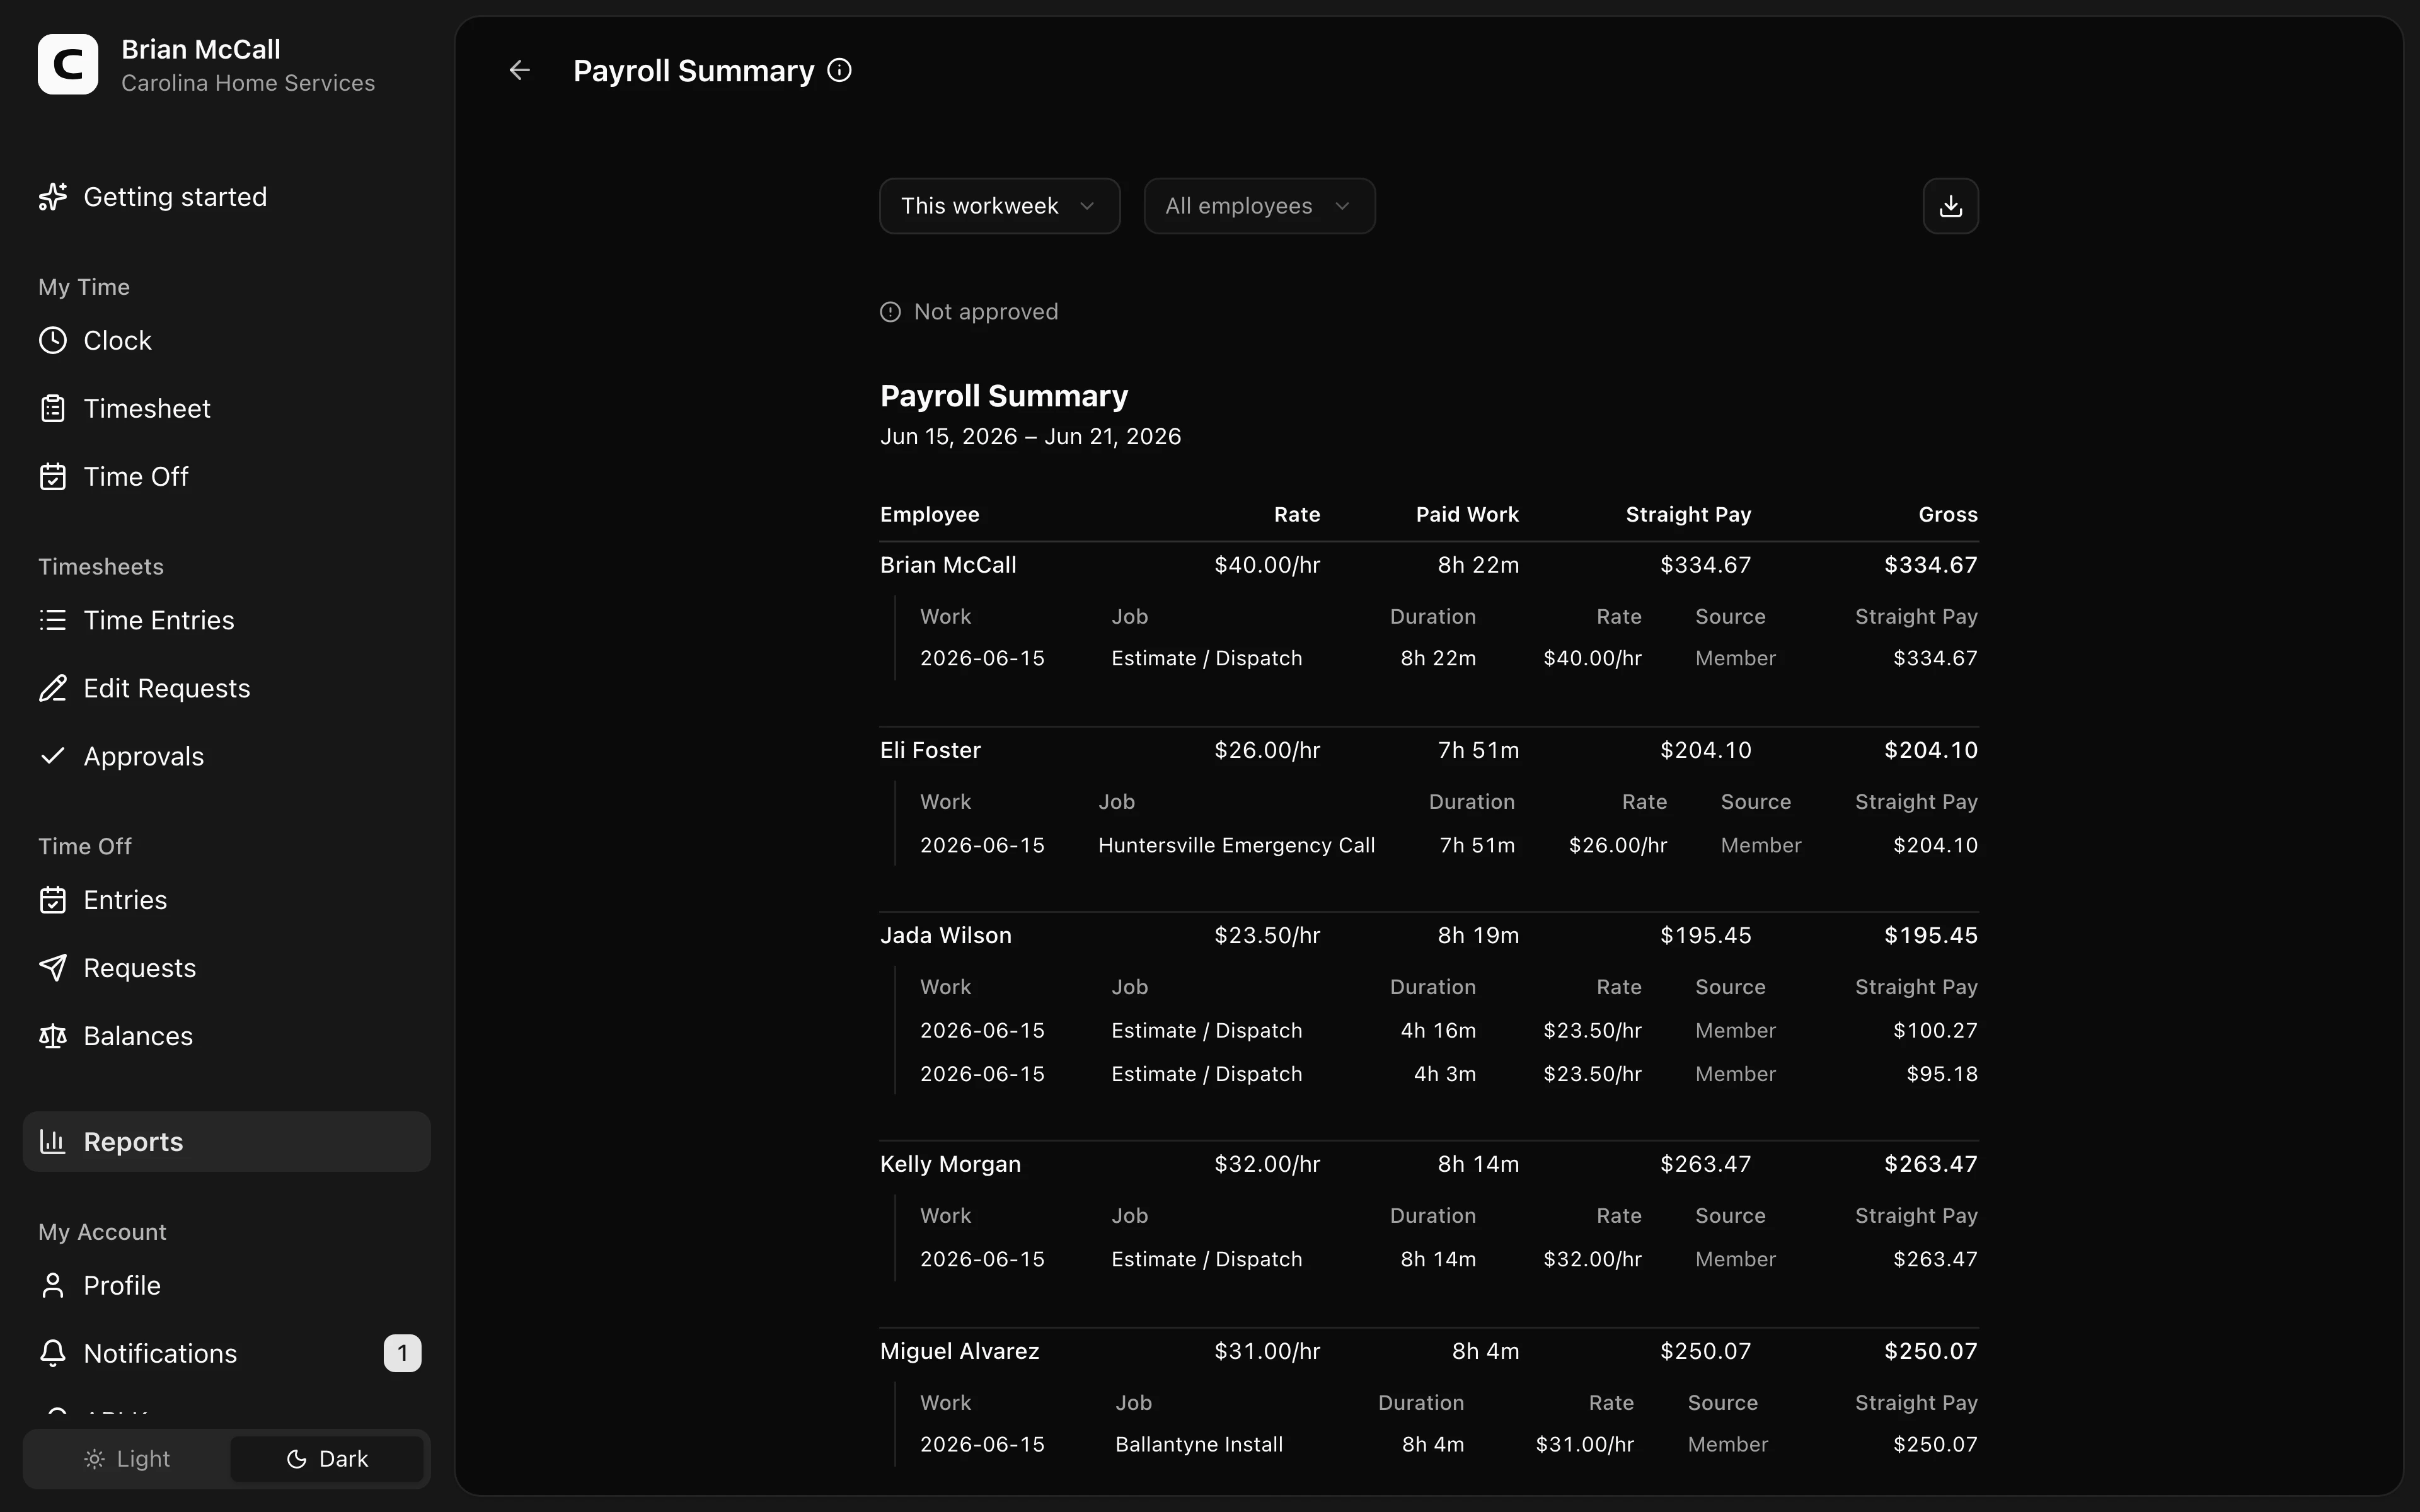Screen dimensions: 2420x1512
Task: Click the Reports bar chart icon
Action: 53,1141
